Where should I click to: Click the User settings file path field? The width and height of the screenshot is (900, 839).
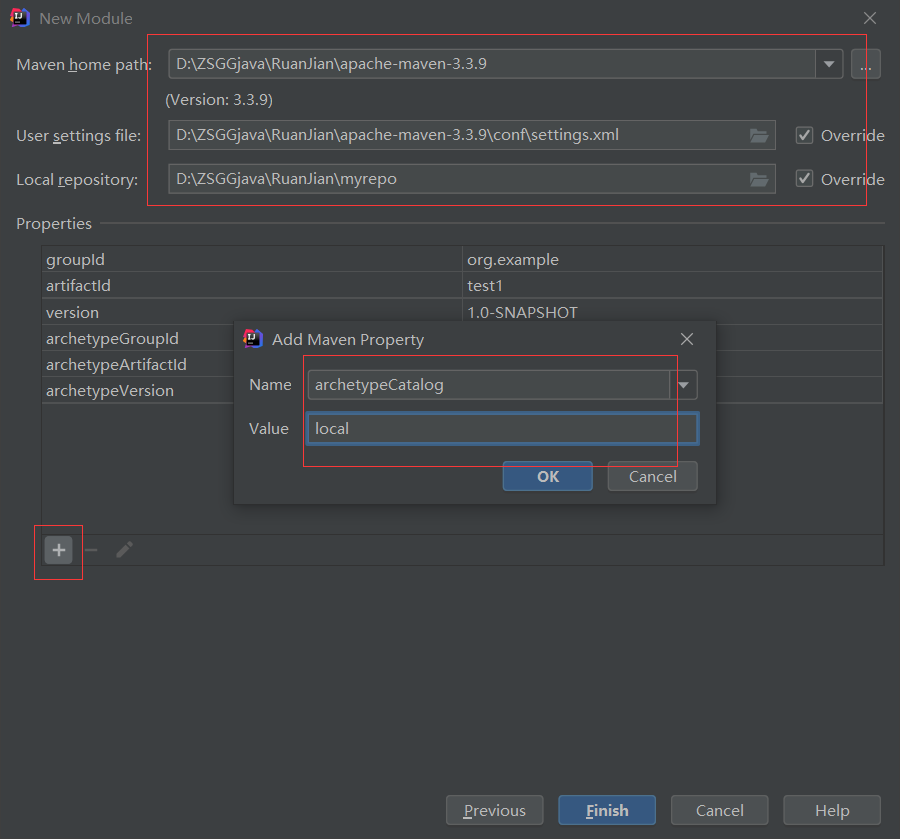coord(472,135)
